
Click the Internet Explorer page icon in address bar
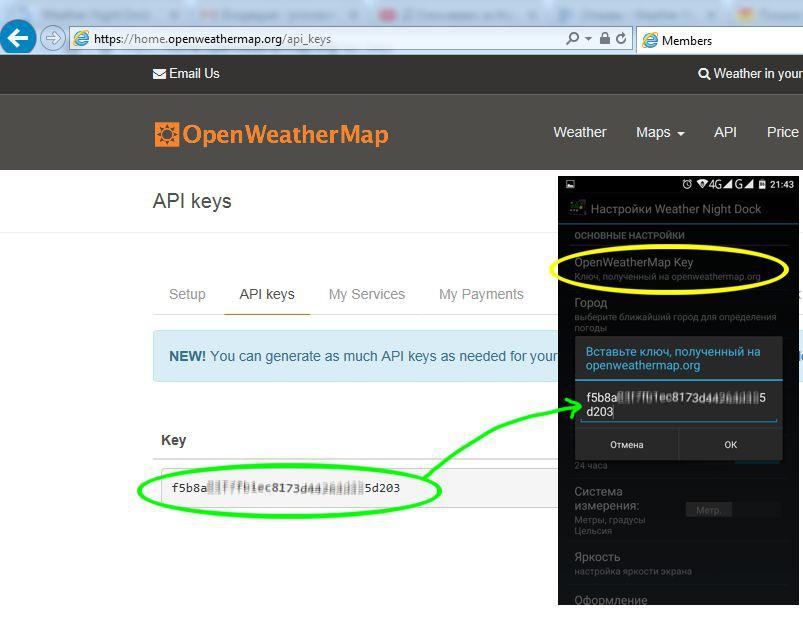click(81, 38)
